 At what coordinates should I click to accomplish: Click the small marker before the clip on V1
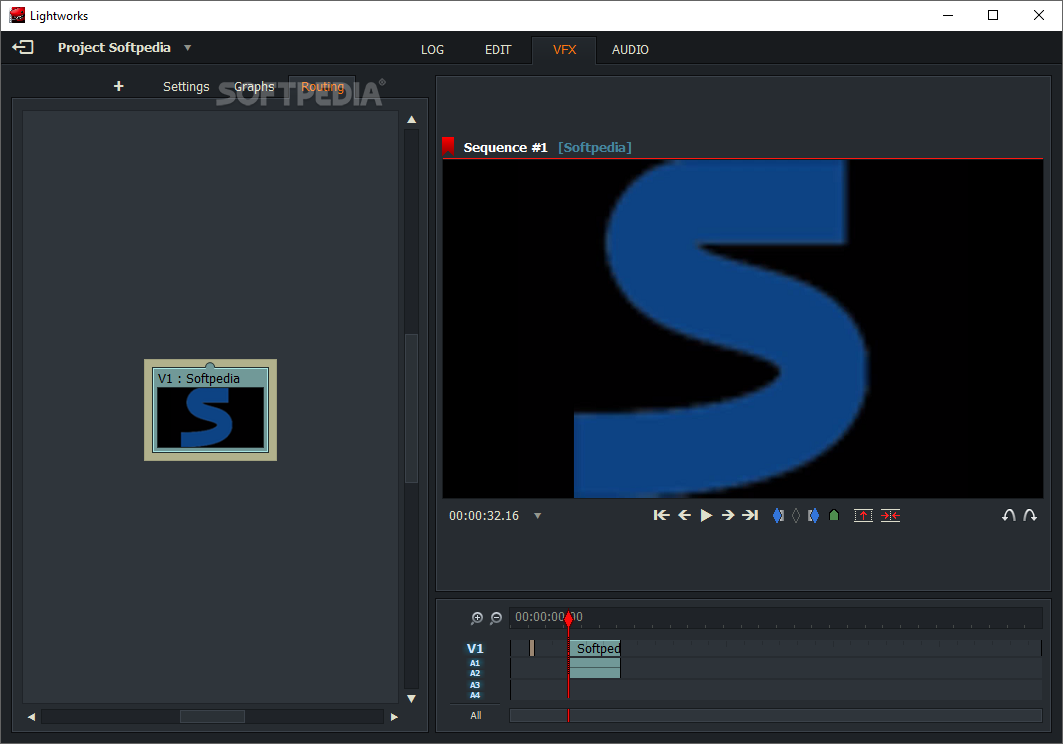click(532, 648)
